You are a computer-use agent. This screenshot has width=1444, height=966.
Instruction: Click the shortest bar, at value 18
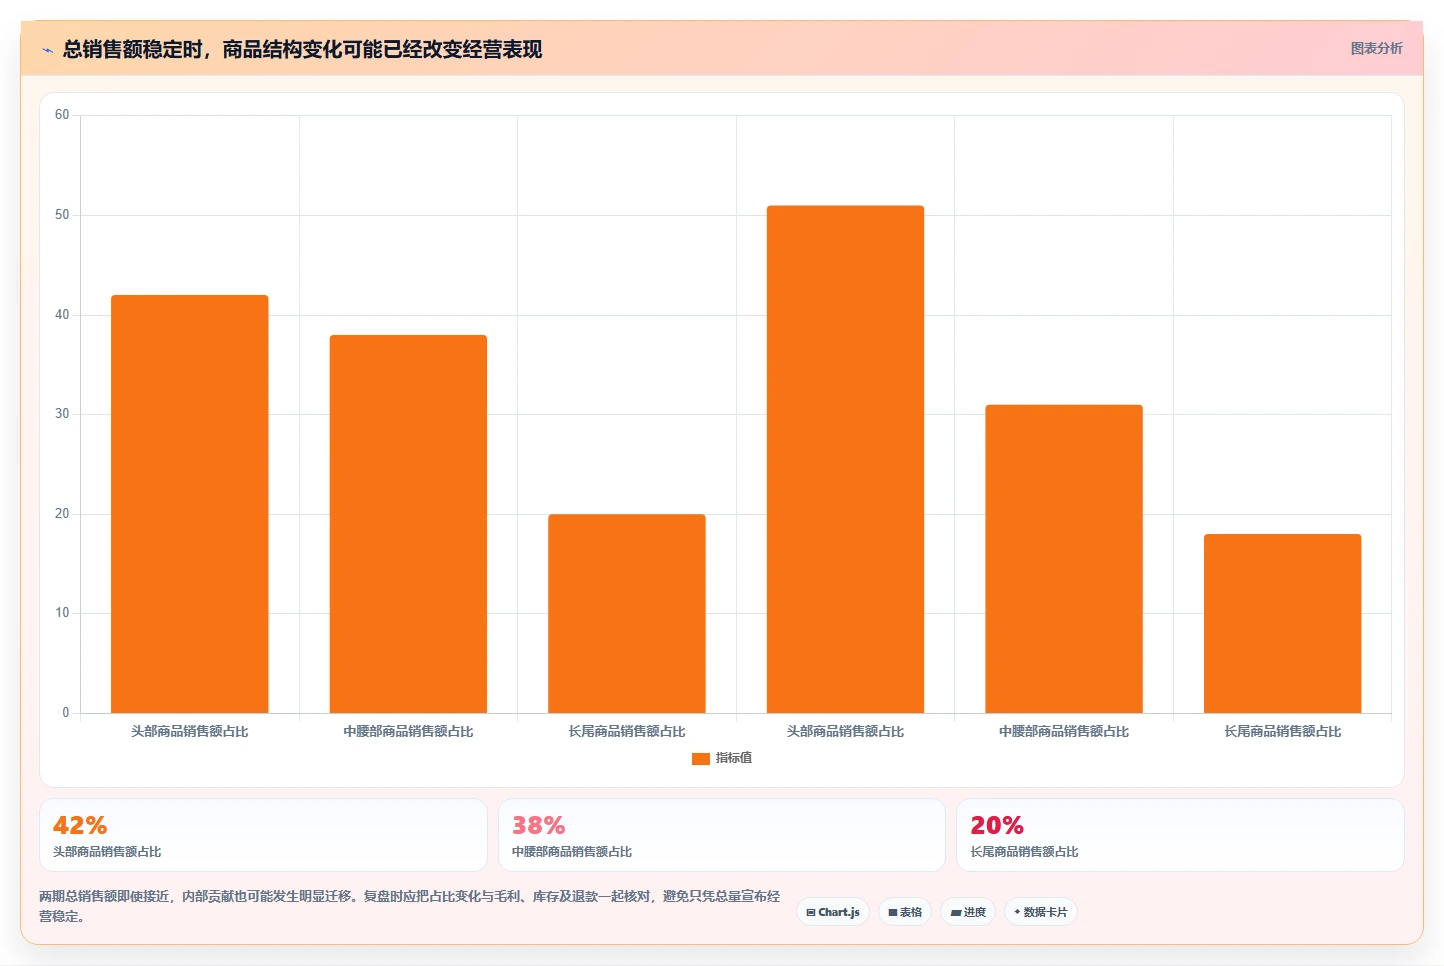click(1282, 623)
